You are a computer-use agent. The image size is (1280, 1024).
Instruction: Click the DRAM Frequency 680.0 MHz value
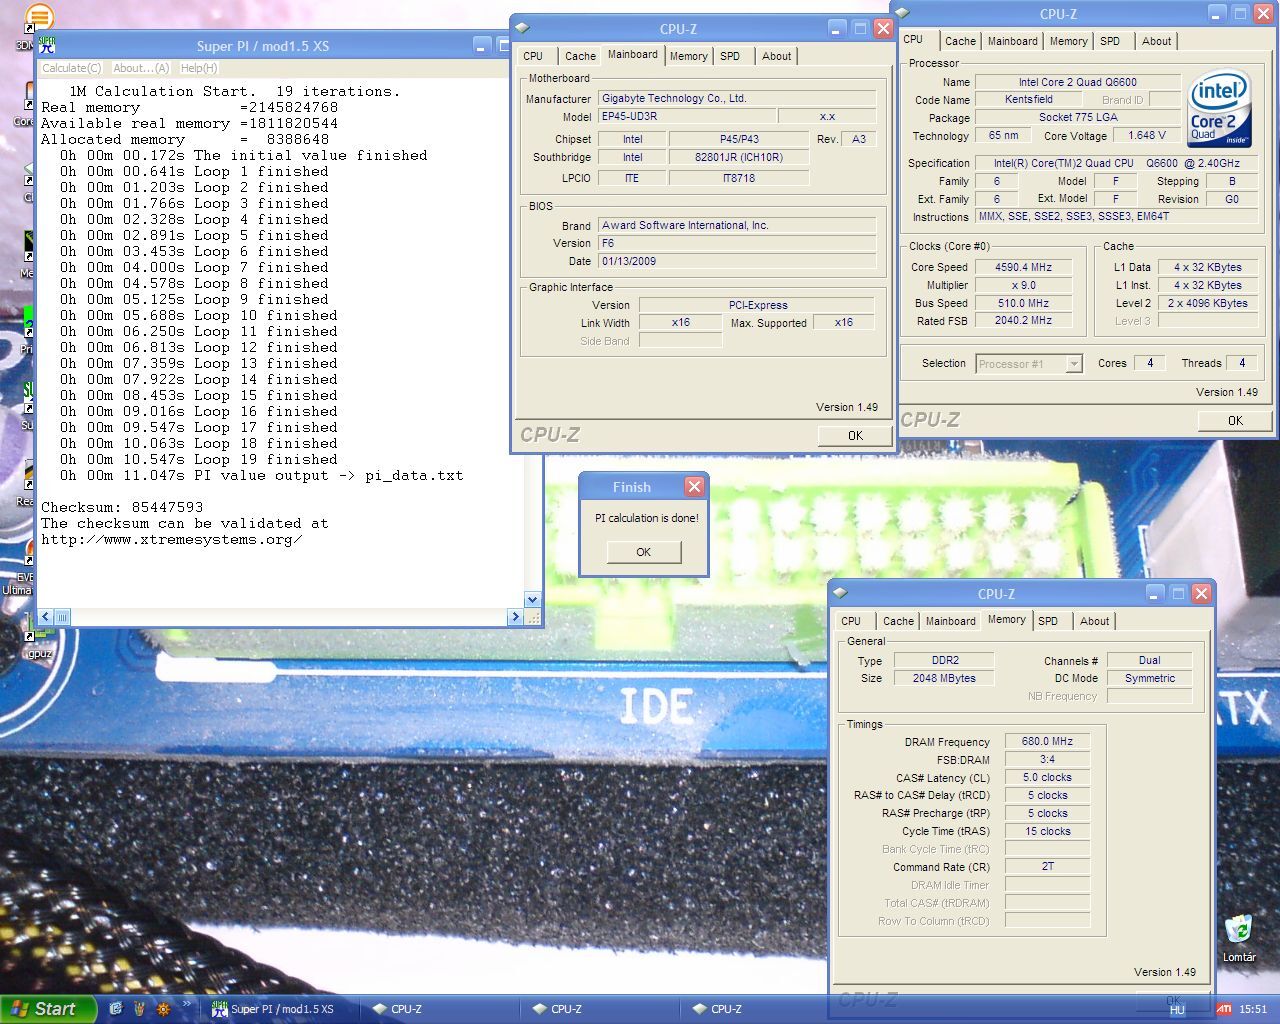[1047, 741]
